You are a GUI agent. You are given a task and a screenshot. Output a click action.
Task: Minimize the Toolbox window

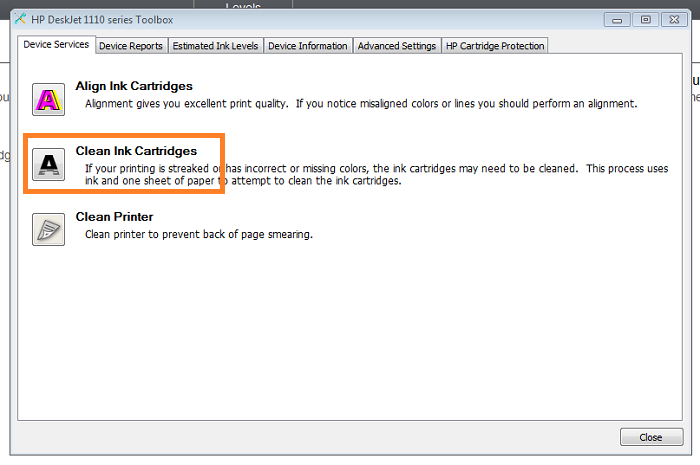[617, 20]
